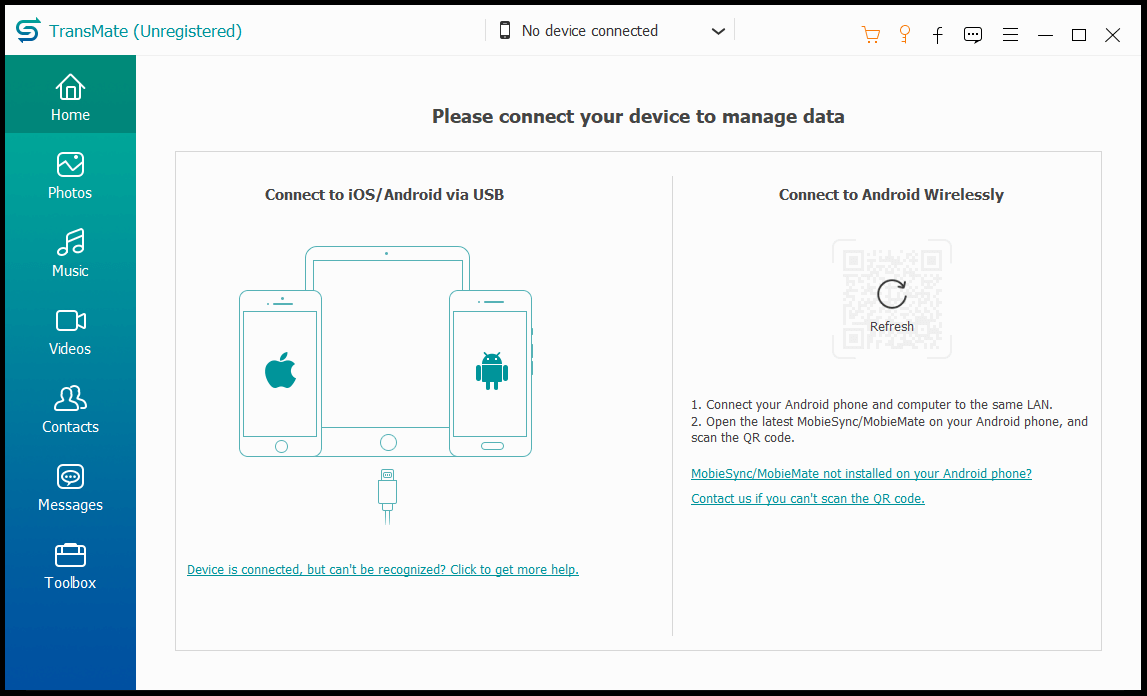Click the key register icon
1147x696 pixels.
[905, 34]
